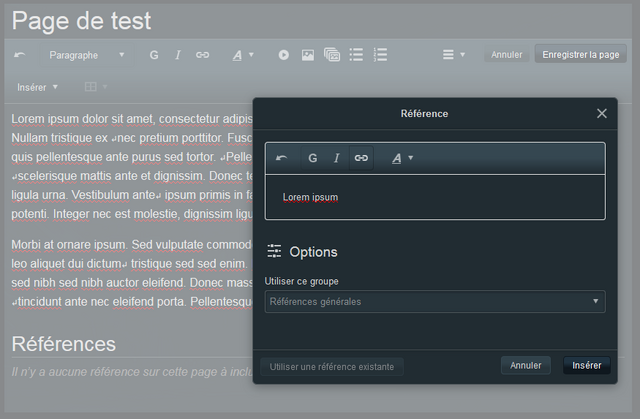Click the link icon in main page toolbar
Viewport: 640px width, 419px height.
point(202,55)
